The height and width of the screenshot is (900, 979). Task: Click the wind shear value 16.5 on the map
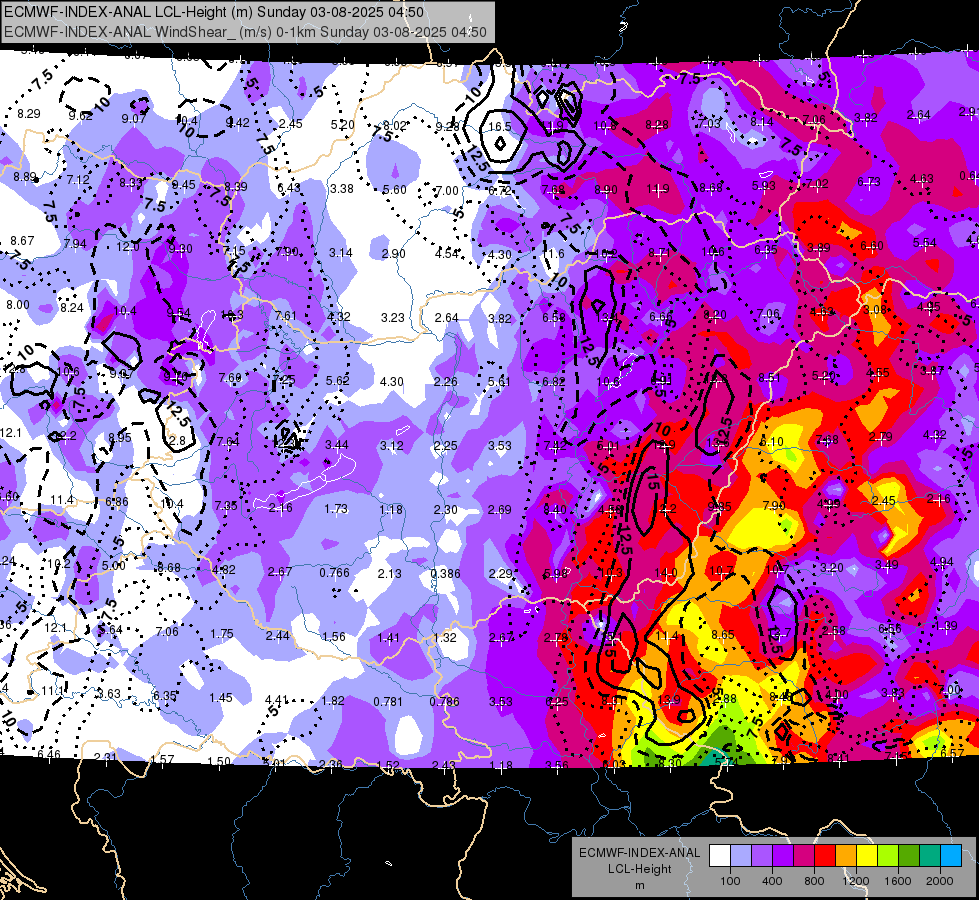tap(499, 127)
